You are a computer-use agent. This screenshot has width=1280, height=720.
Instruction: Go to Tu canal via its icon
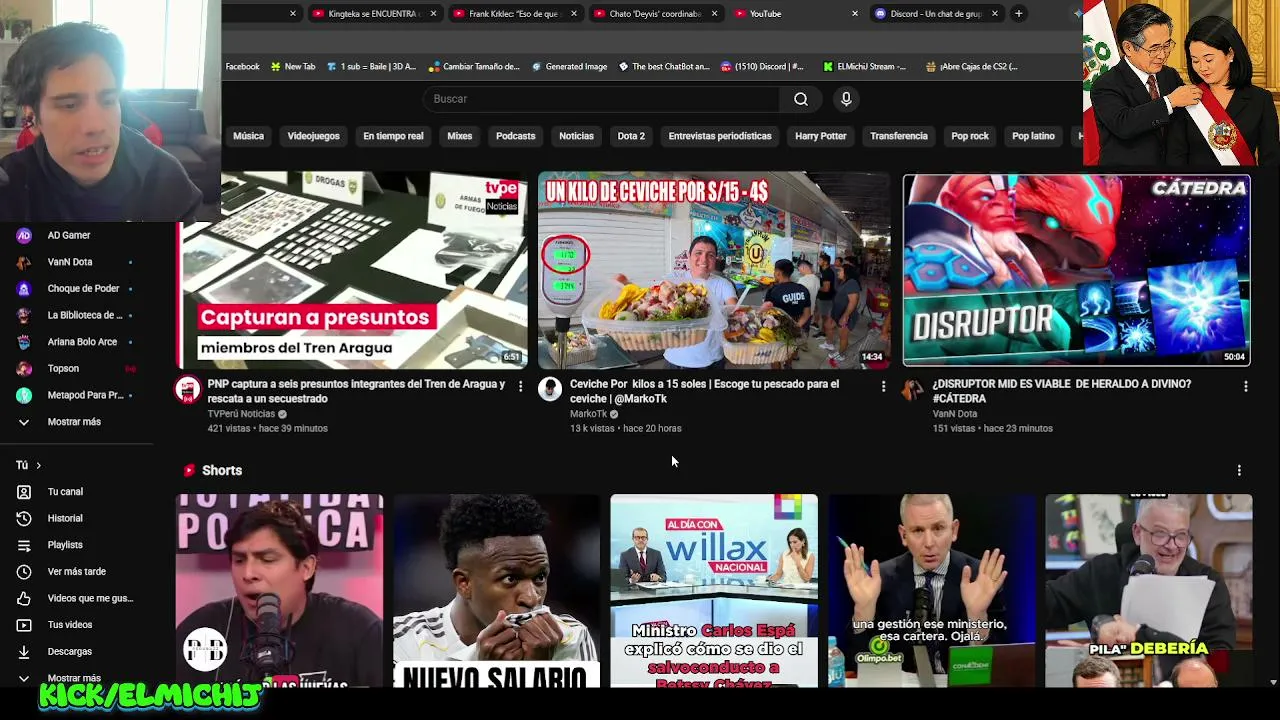click(x=24, y=492)
